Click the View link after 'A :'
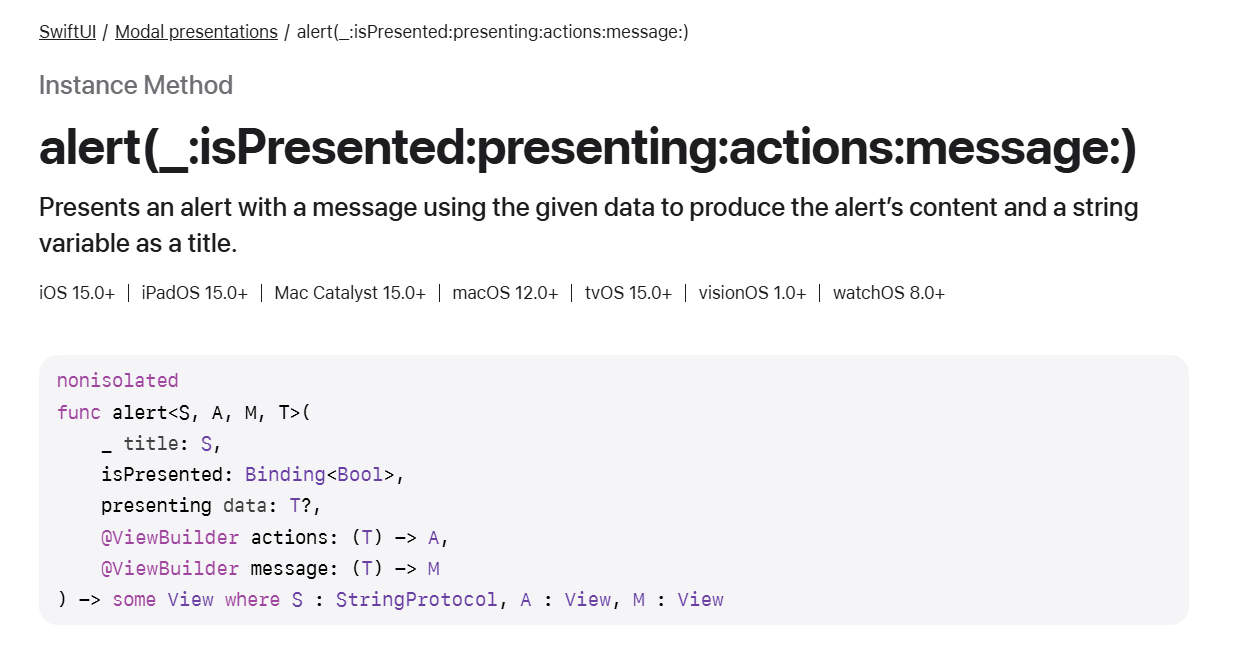Image resolution: width=1249 pixels, height=650 pixels. coord(587,600)
